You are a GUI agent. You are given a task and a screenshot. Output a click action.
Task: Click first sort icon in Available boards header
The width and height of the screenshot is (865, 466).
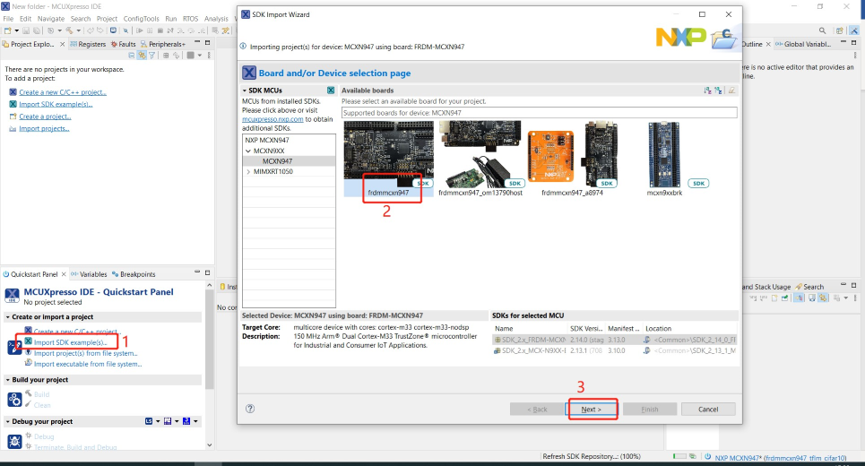tap(708, 90)
